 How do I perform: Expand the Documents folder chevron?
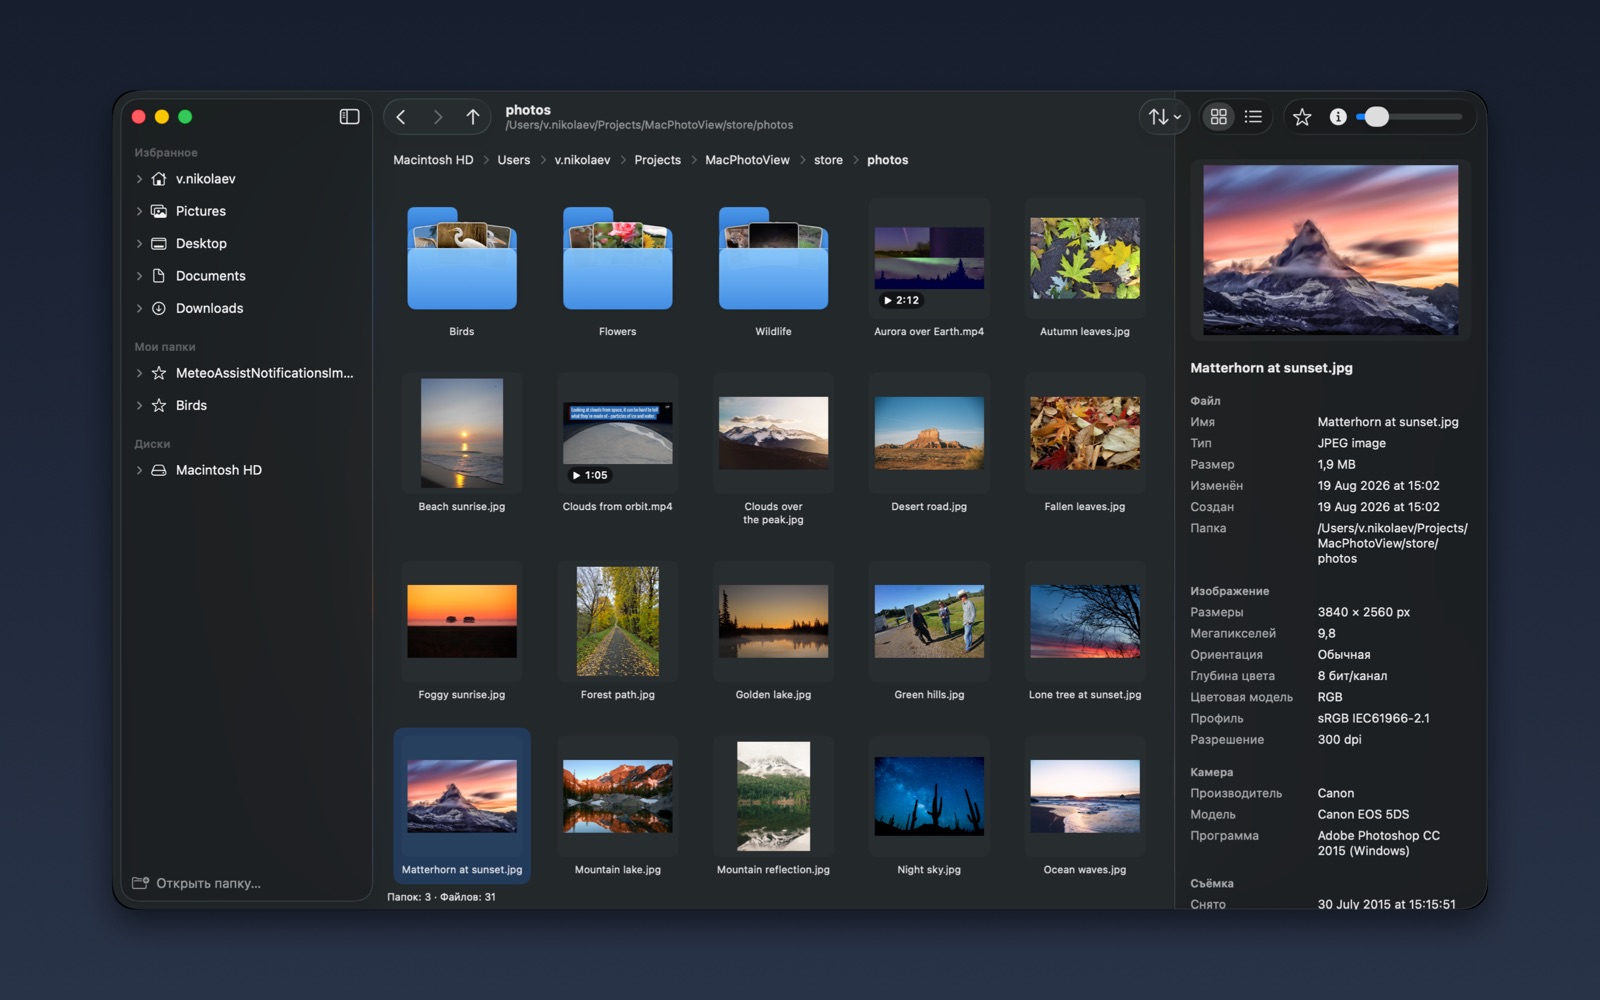coord(139,276)
